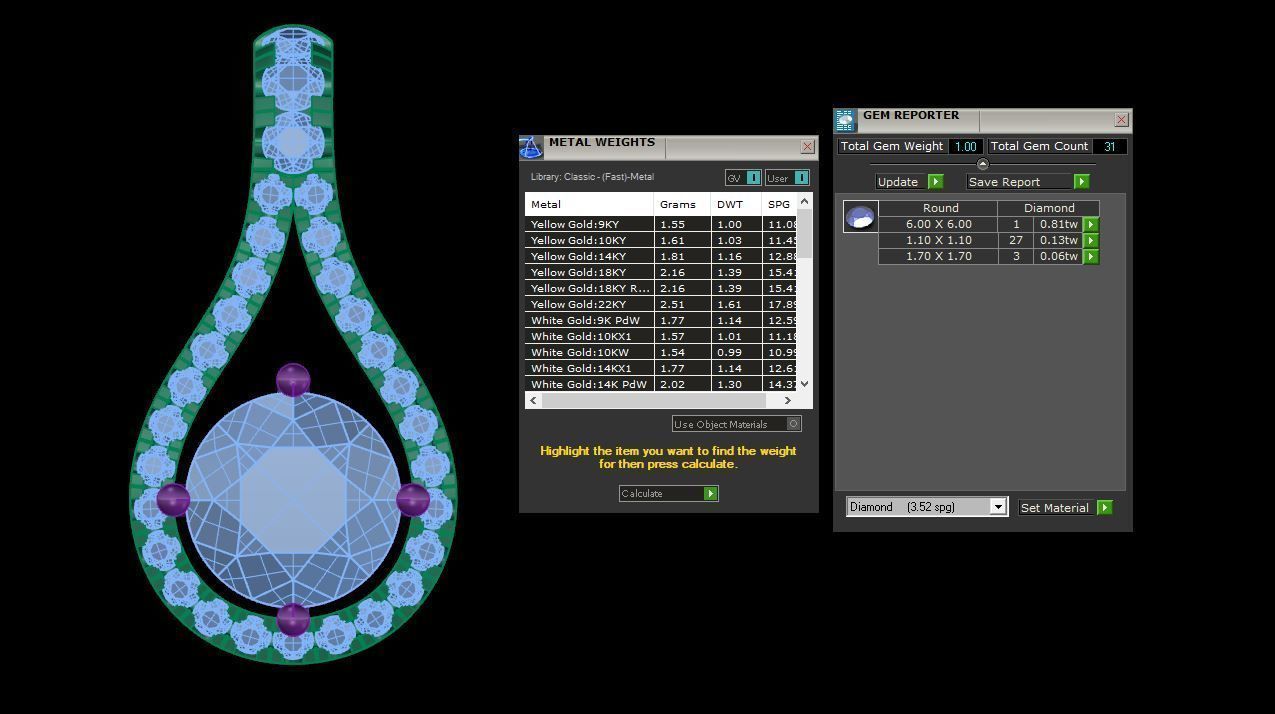1275x714 pixels.
Task: Click the DWT column header
Action: point(736,204)
